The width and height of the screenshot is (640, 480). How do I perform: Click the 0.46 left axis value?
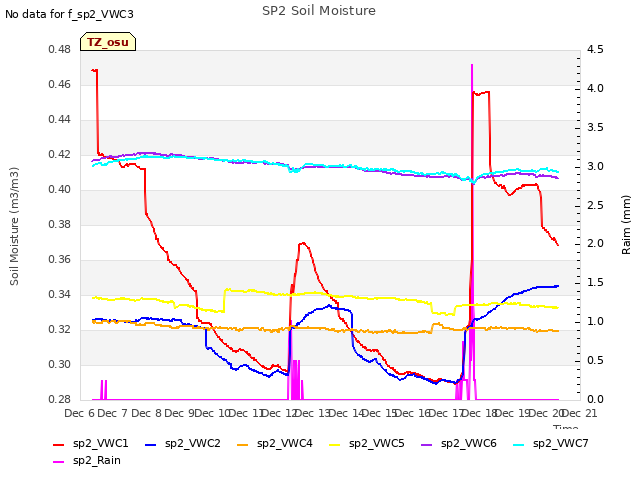[59, 84]
